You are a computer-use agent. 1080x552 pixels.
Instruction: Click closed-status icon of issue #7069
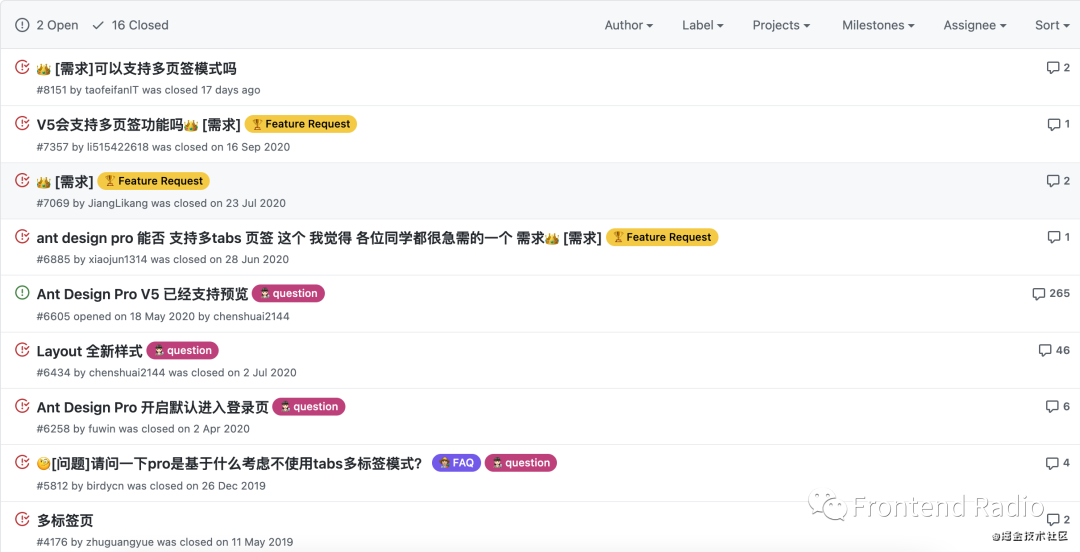click(22, 180)
